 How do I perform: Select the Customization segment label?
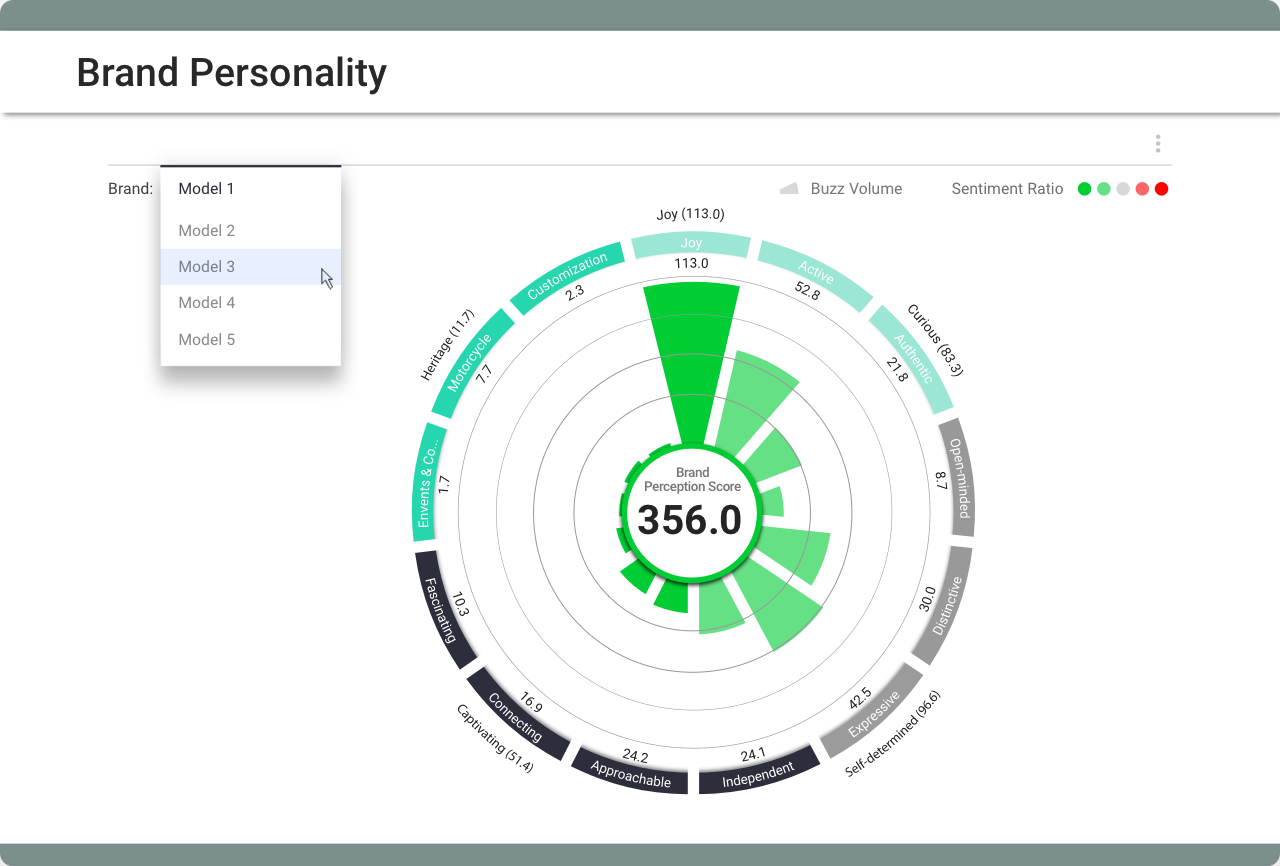[567, 276]
